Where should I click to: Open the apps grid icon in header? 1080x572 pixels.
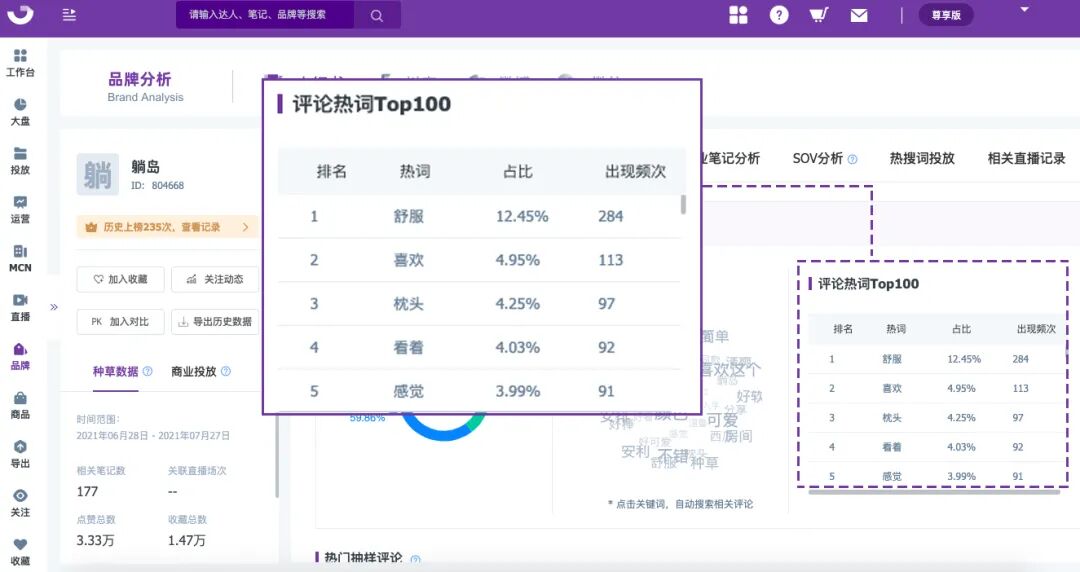pos(738,14)
